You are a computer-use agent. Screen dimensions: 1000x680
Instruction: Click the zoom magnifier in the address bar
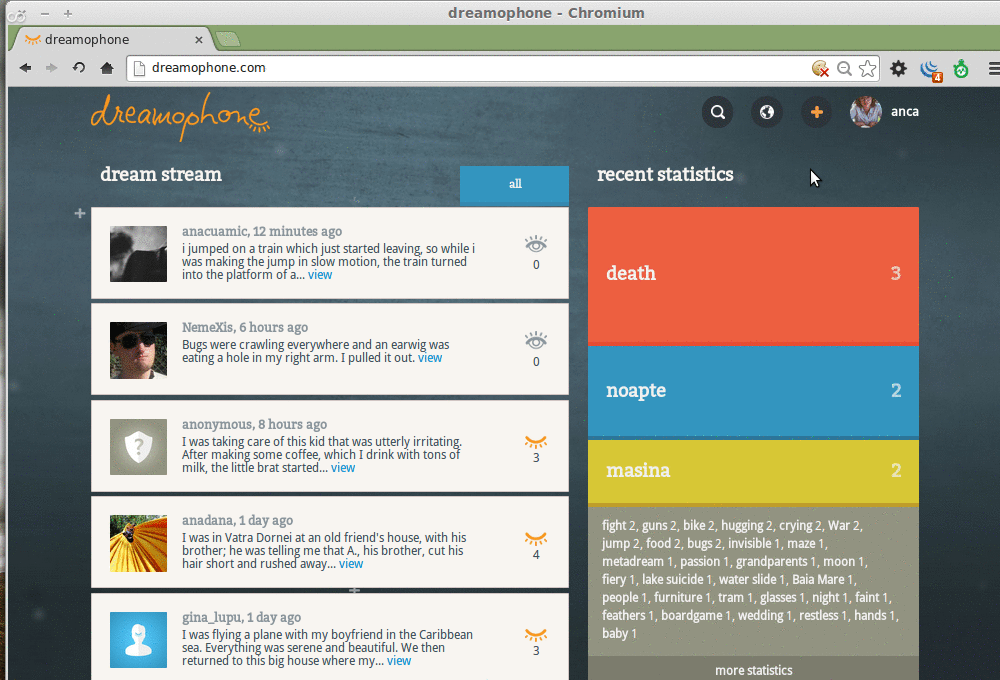(x=844, y=68)
